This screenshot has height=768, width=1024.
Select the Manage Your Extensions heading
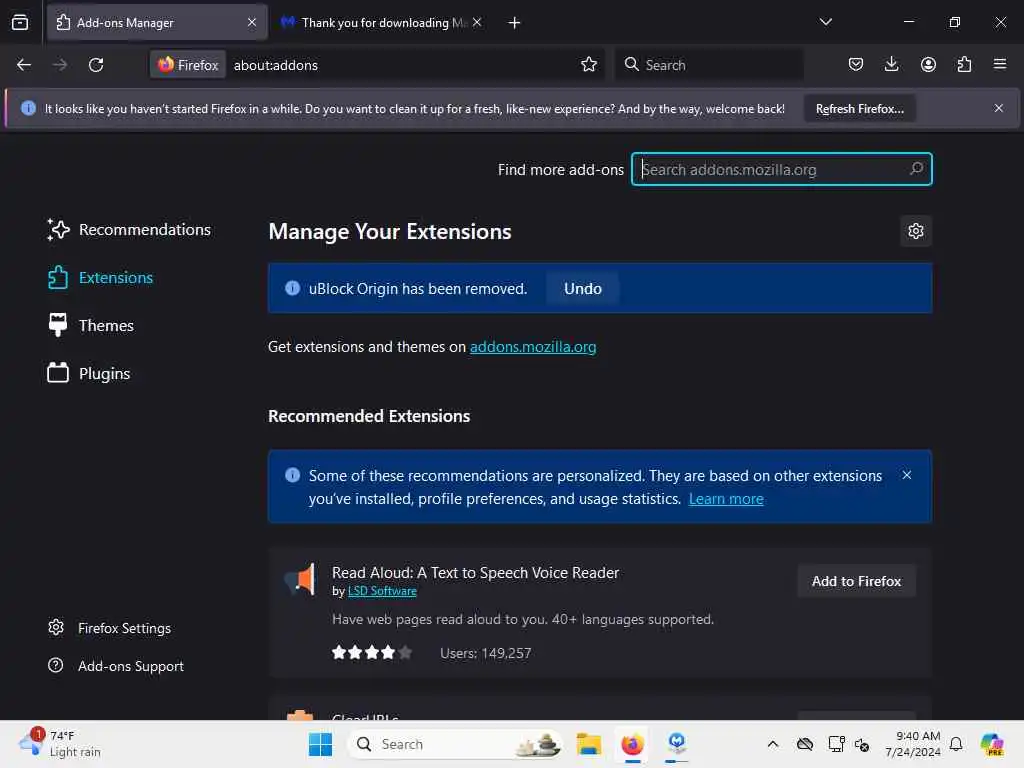pyautogui.click(x=390, y=232)
